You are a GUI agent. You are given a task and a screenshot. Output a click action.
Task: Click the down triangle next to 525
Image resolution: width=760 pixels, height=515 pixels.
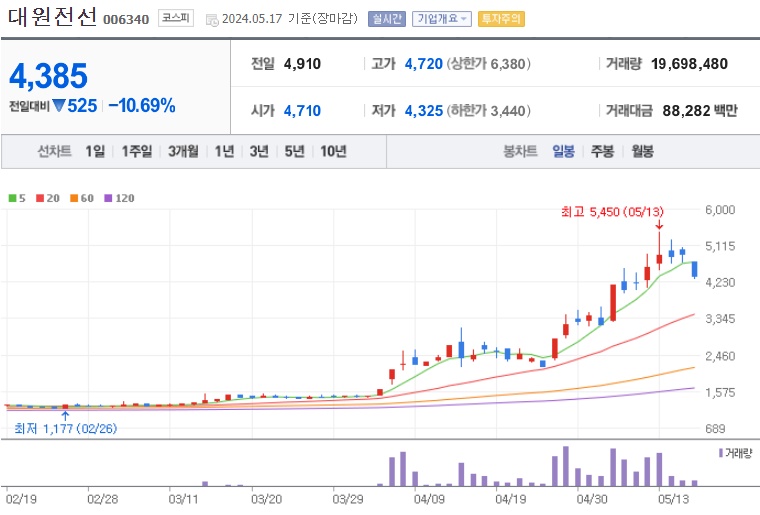59,105
